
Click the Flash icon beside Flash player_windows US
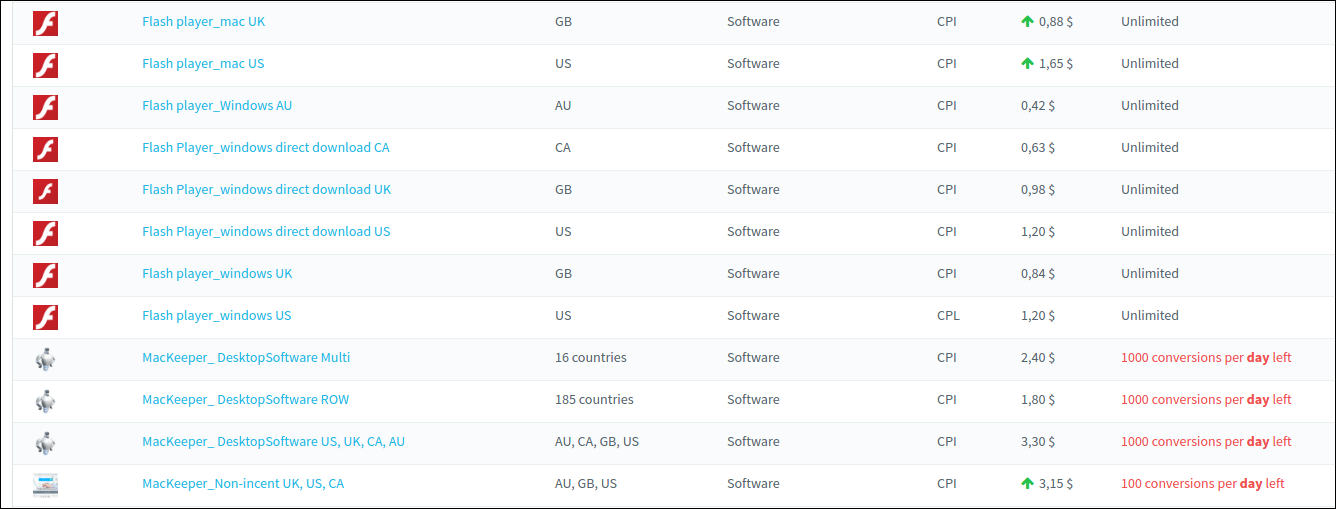coord(45,317)
